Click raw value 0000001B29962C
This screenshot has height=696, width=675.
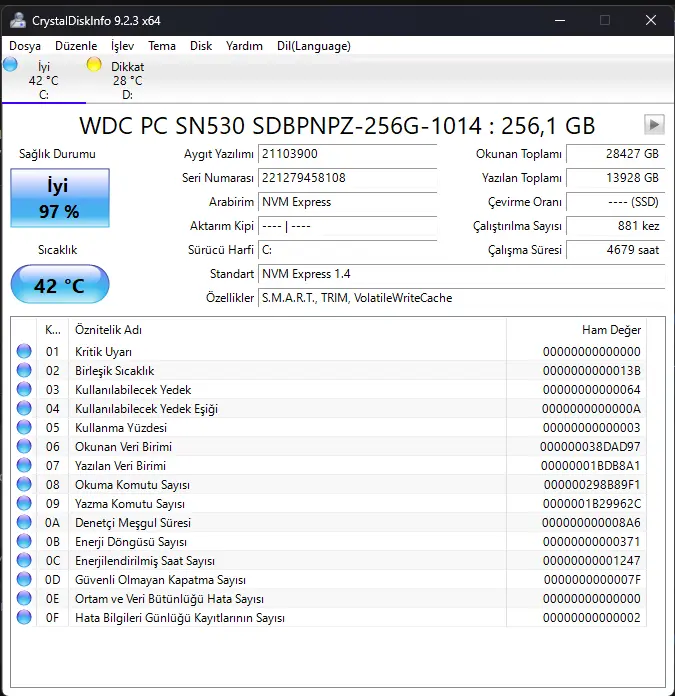(x=592, y=504)
